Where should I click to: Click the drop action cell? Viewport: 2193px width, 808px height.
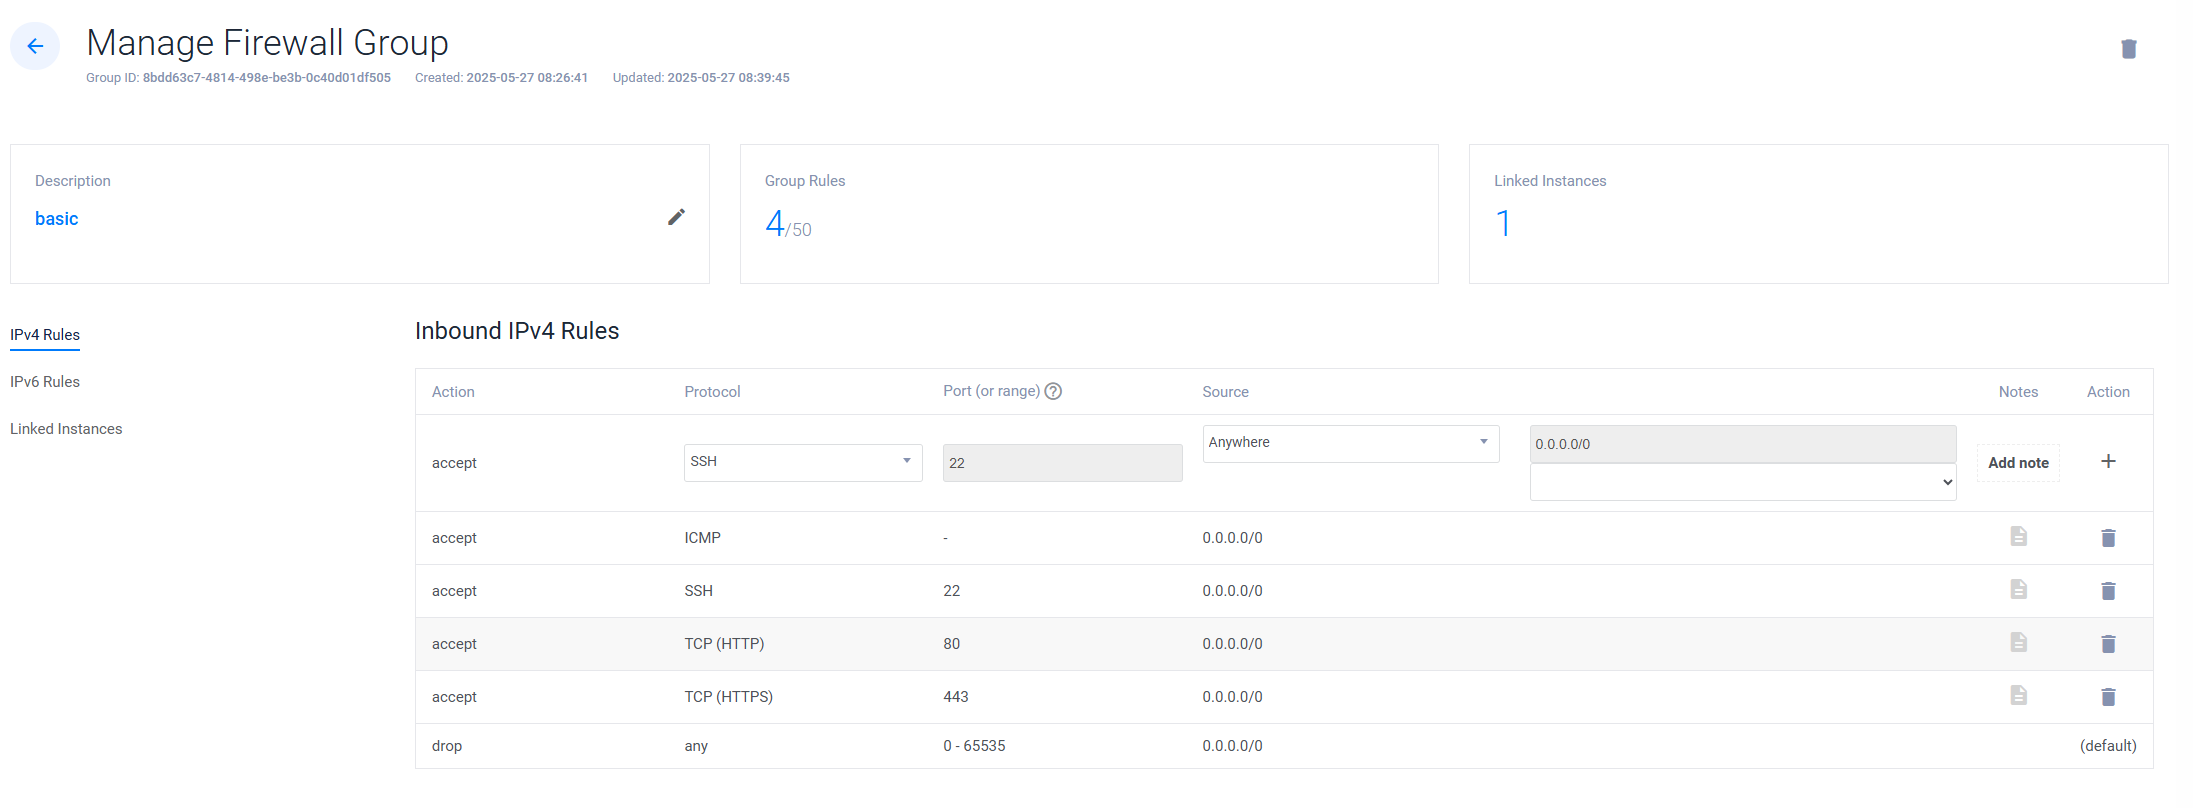point(447,746)
